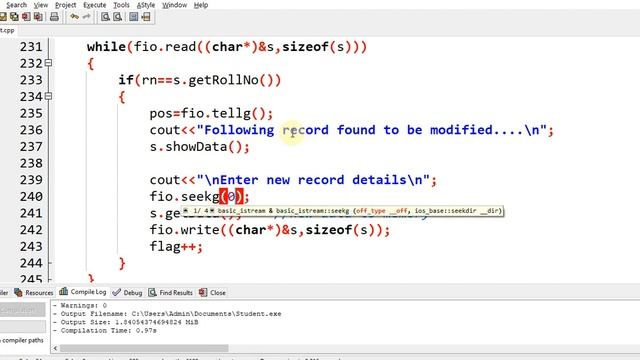Click the Close tab in bottom panel

[x=212, y=292]
